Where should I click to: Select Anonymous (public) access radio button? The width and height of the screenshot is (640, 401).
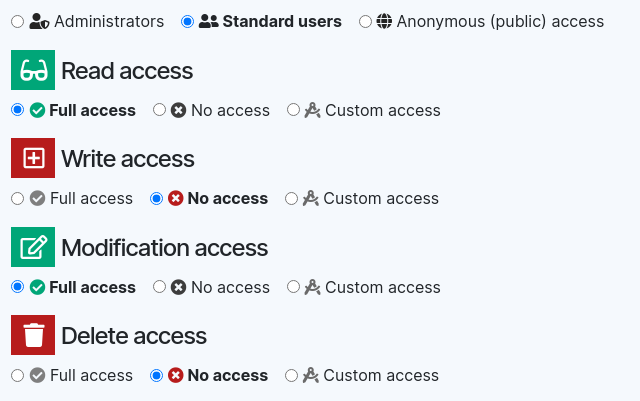pos(365,21)
